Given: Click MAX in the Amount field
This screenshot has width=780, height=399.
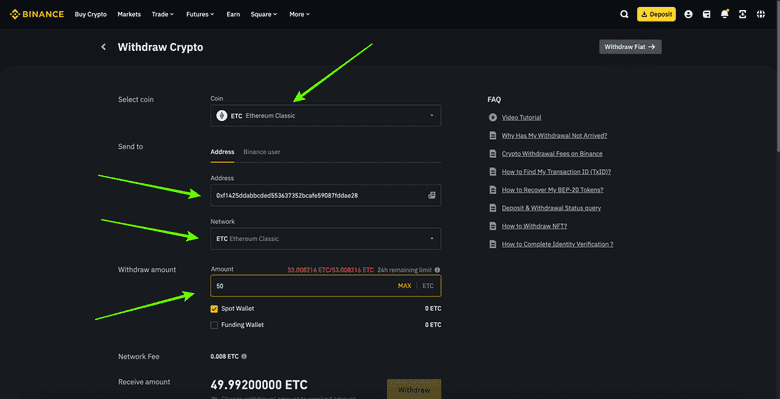Looking at the screenshot, I should point(404,286).
